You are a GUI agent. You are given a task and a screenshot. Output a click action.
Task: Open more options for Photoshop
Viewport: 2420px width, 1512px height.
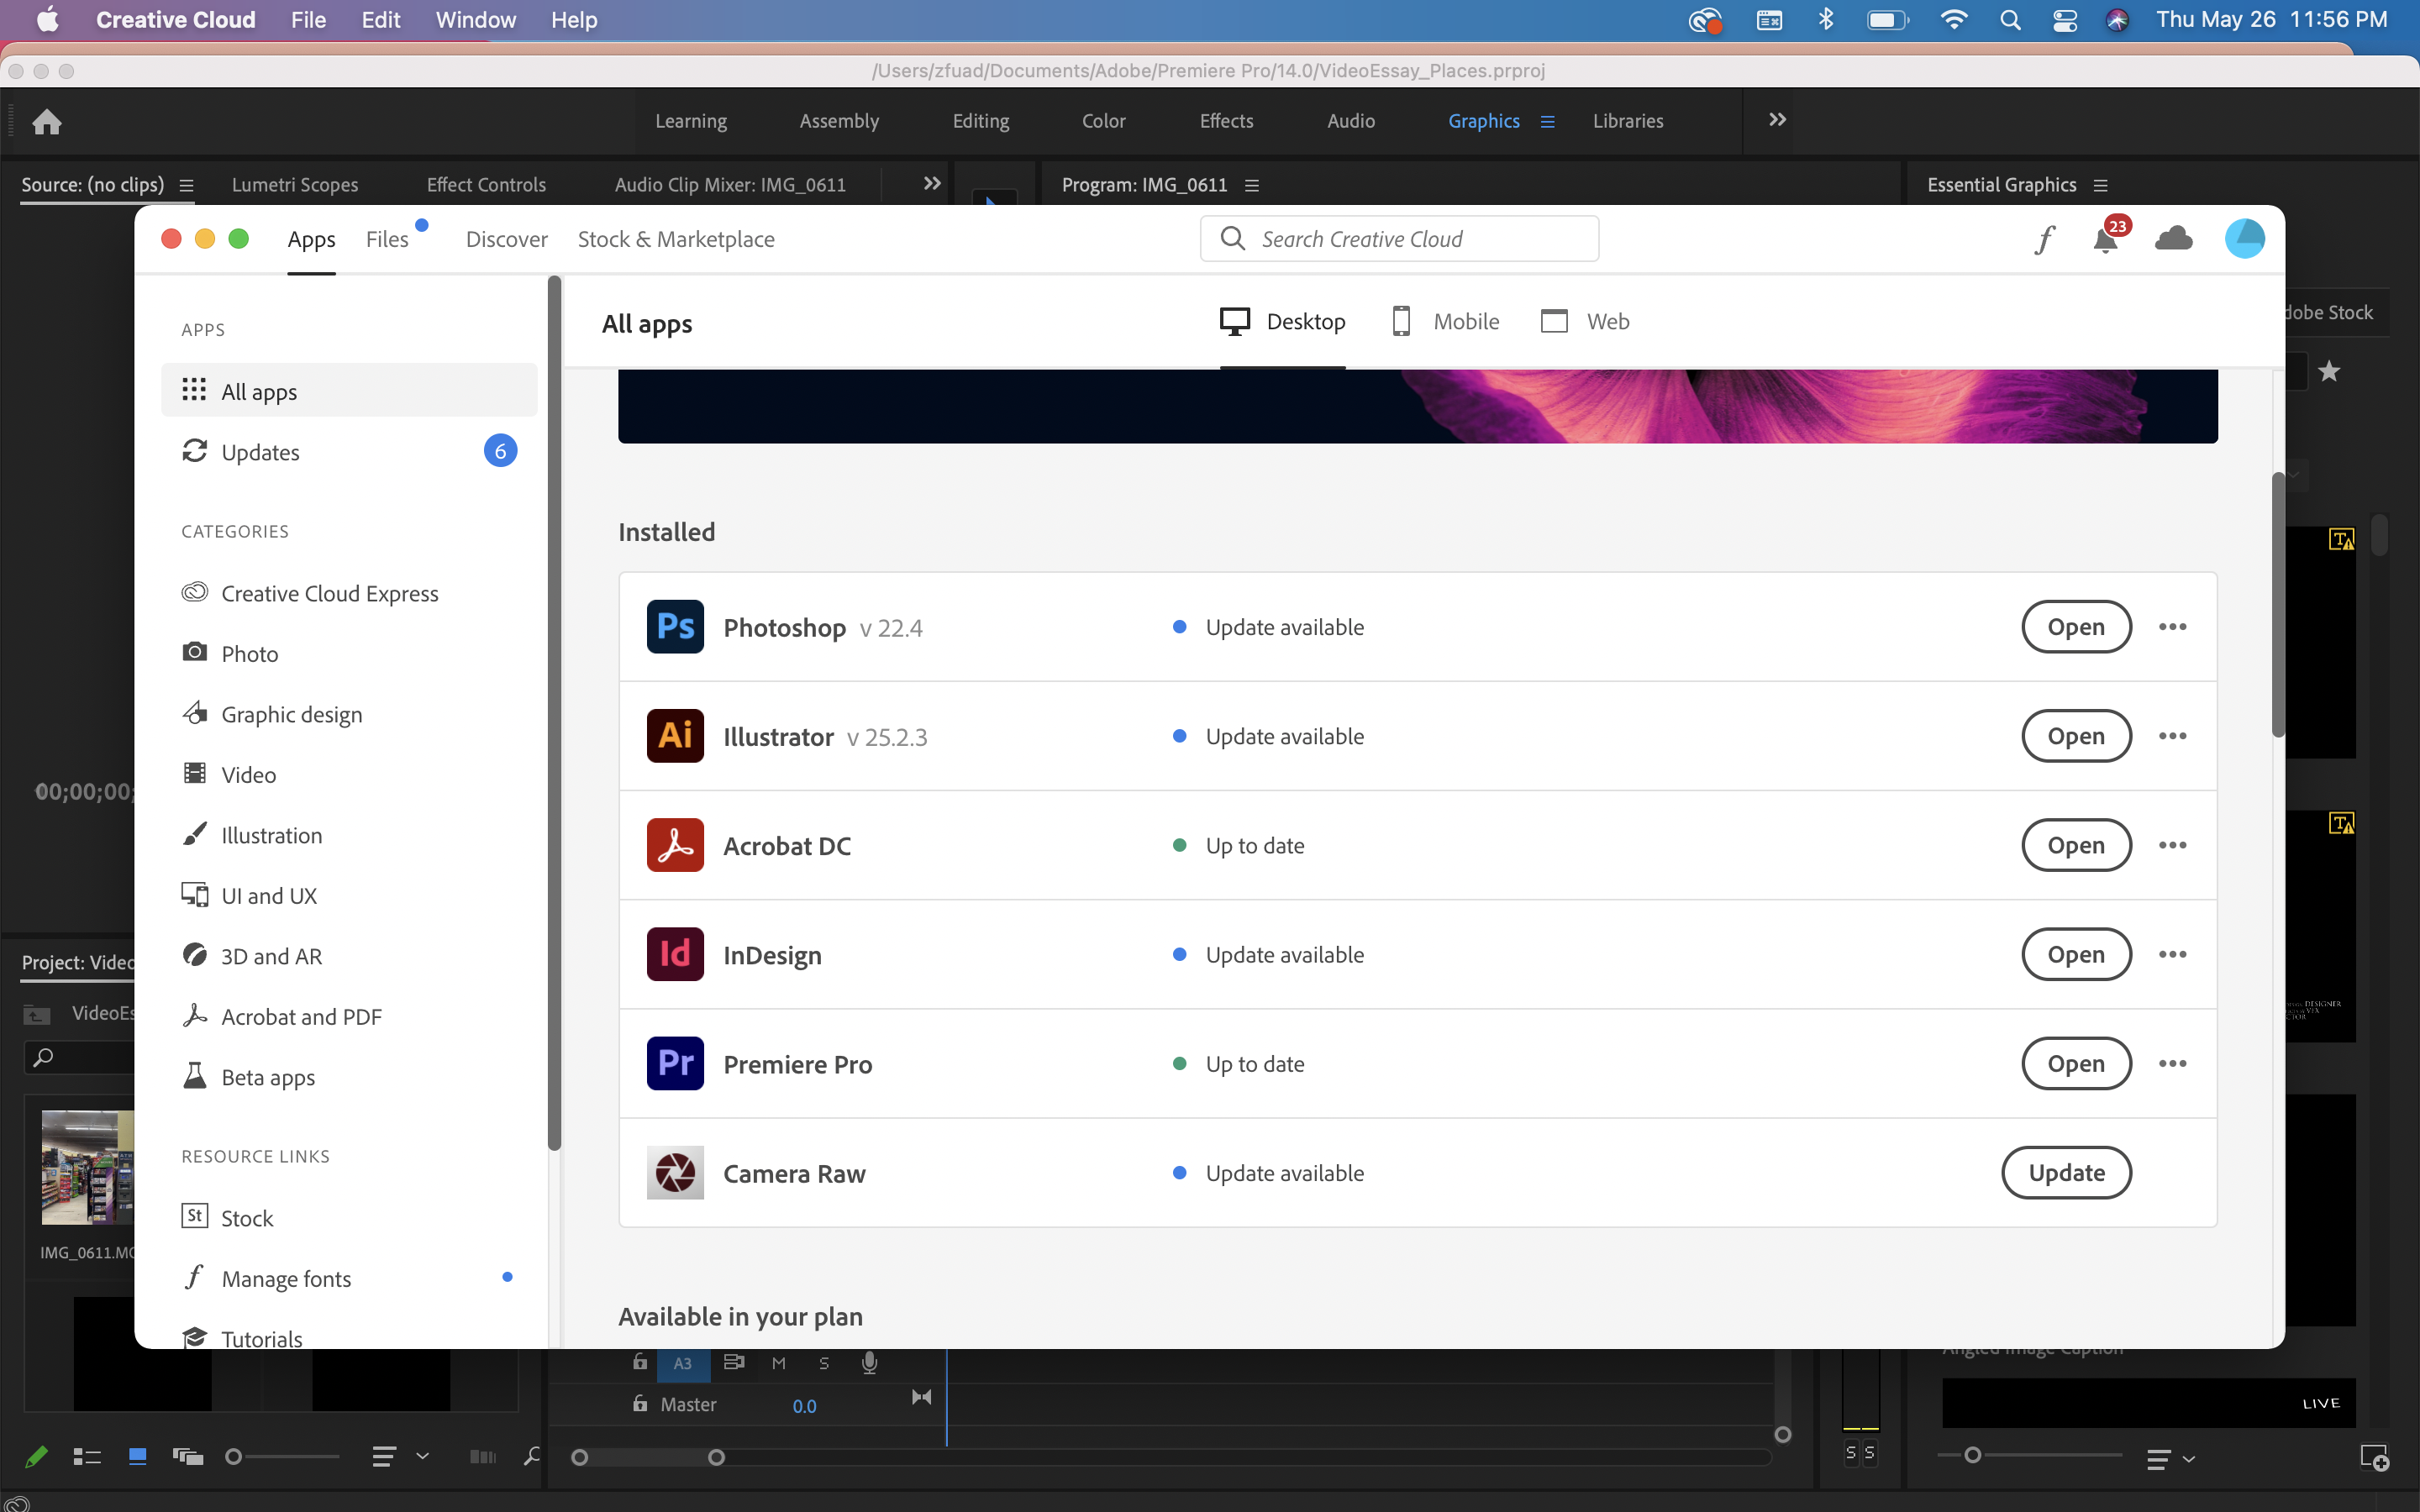pyautogui.click(x=2172, y=627)
